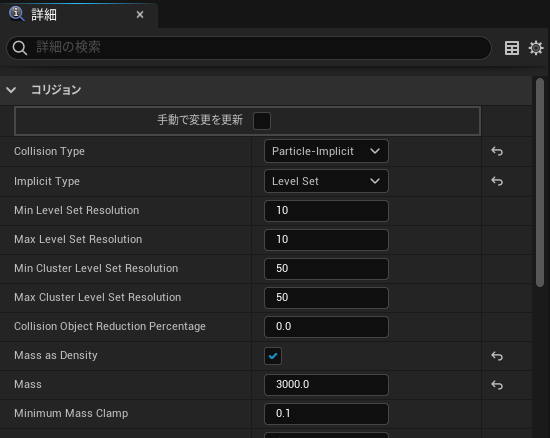Click the 詳細 panel info icon
This screenshot has width=550, height=438.
(x=16, y=14)
